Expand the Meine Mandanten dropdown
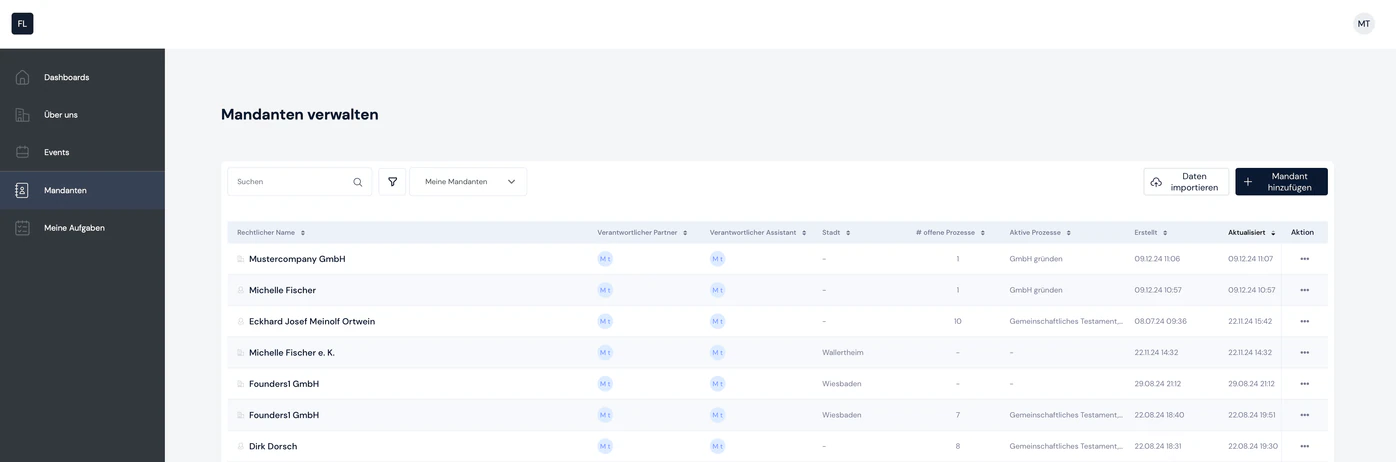This screenshot has height=462, width=1396. 468,182
